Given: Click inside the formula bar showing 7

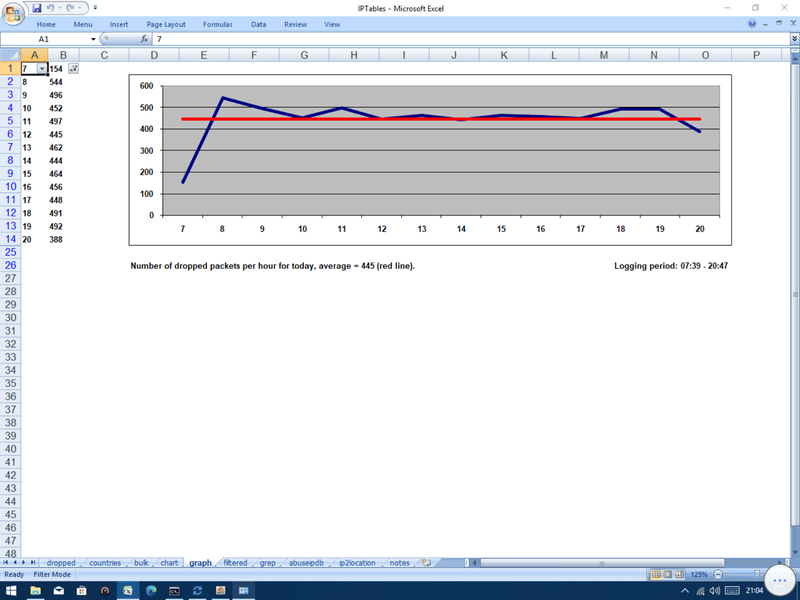Looking at the screenshot, I should tap(469, 39).
